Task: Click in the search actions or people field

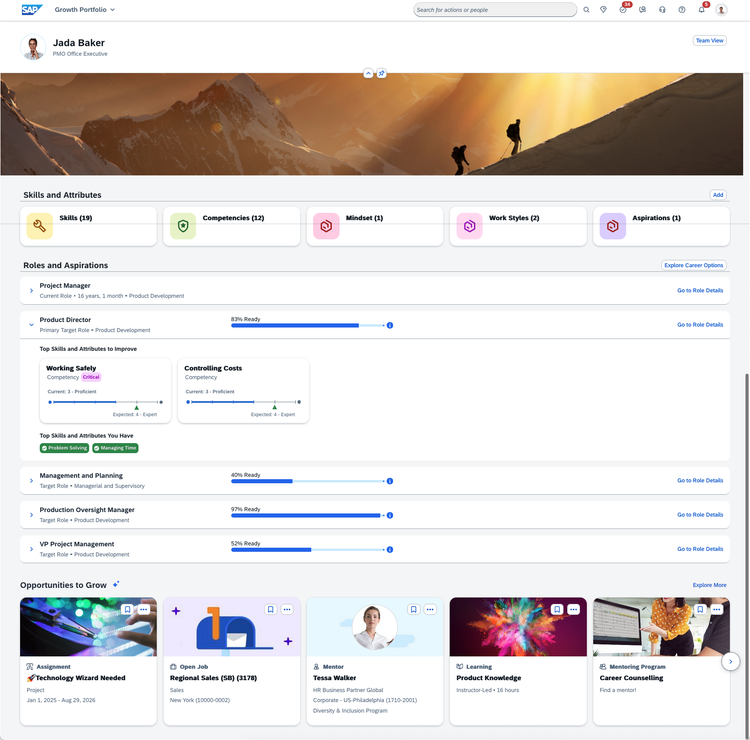Action: (x=495, y=10)
